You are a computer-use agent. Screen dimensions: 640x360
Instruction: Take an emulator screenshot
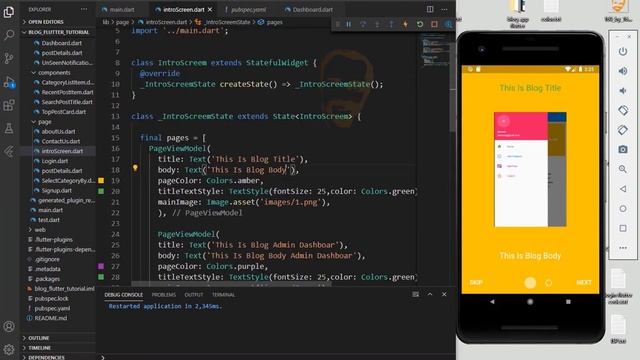coord(622,149)
